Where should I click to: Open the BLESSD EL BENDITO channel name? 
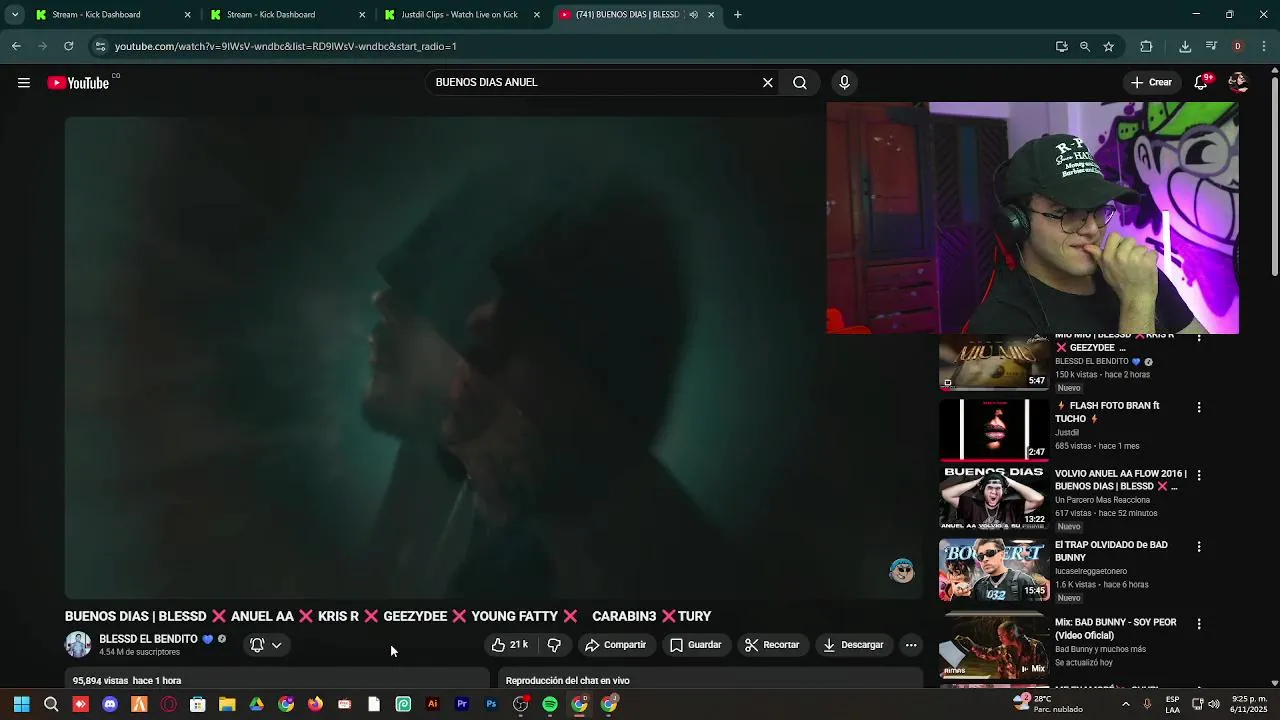tap(148, 639)
